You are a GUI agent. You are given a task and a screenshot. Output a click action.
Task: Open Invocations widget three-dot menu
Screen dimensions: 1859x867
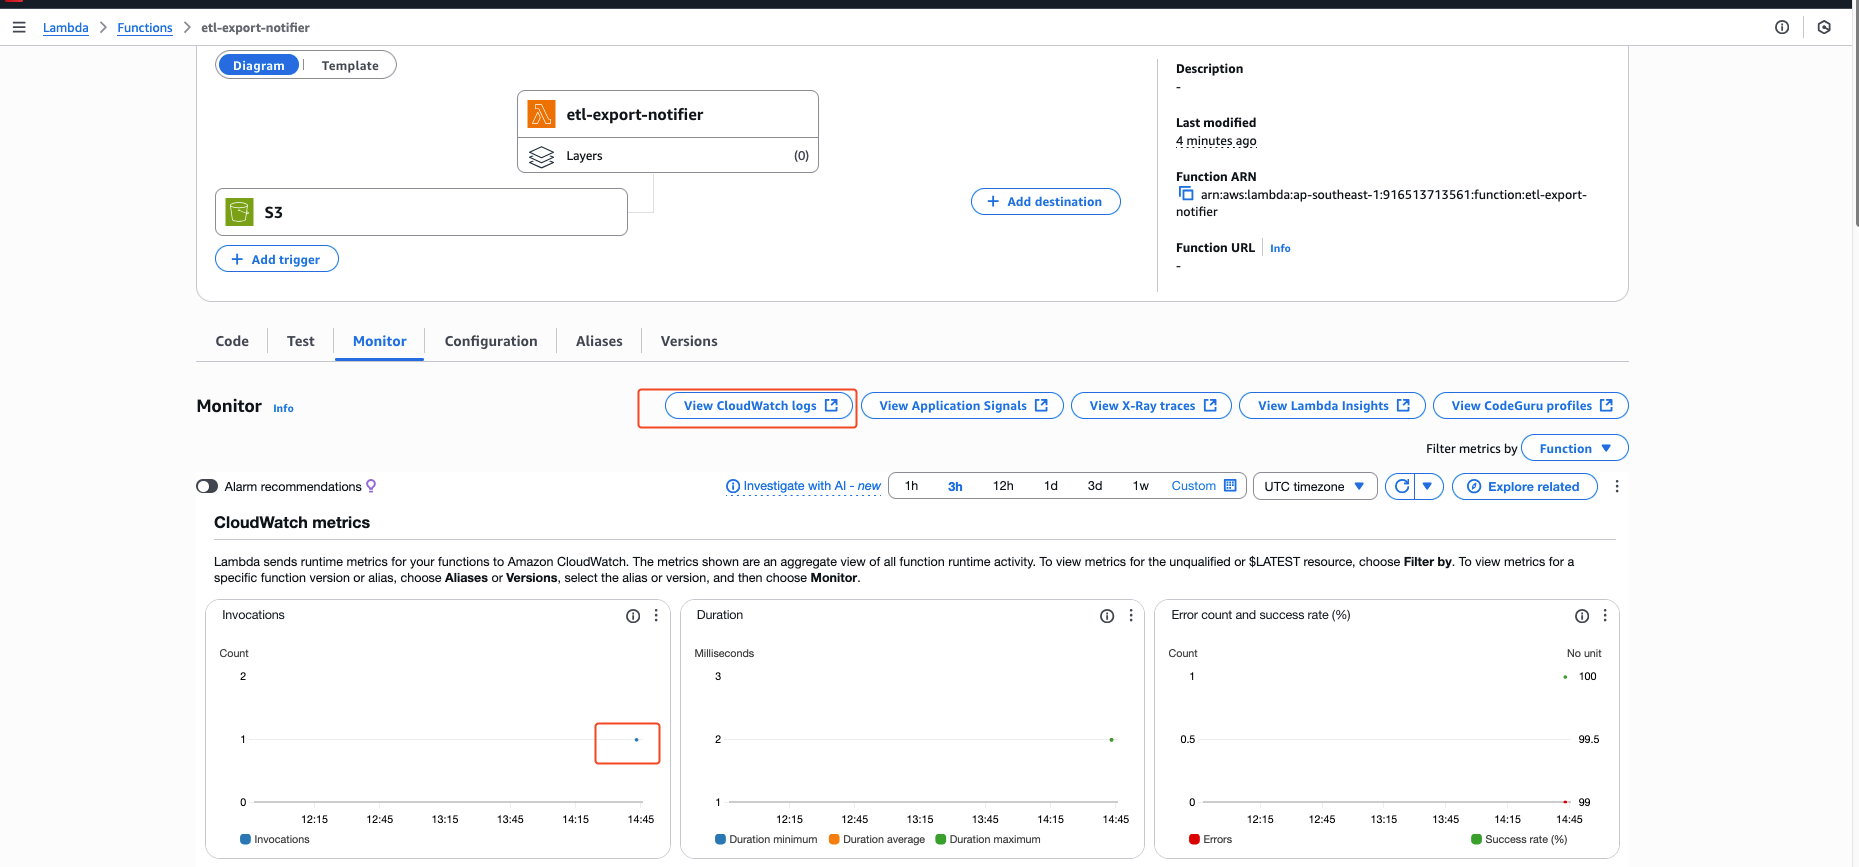click(x=656, y=616)
